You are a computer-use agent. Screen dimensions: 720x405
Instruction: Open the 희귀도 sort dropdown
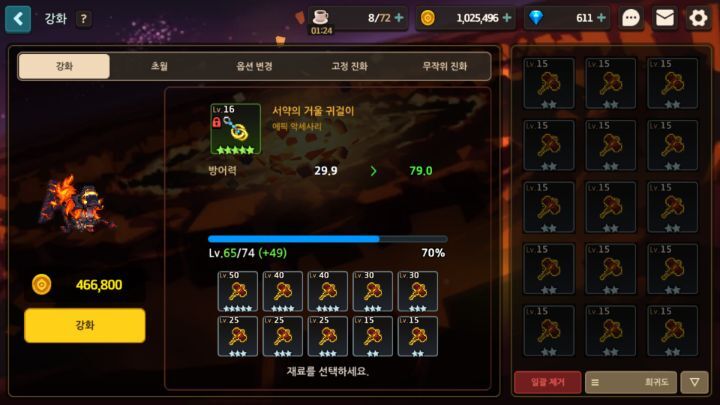click(631, 382)
